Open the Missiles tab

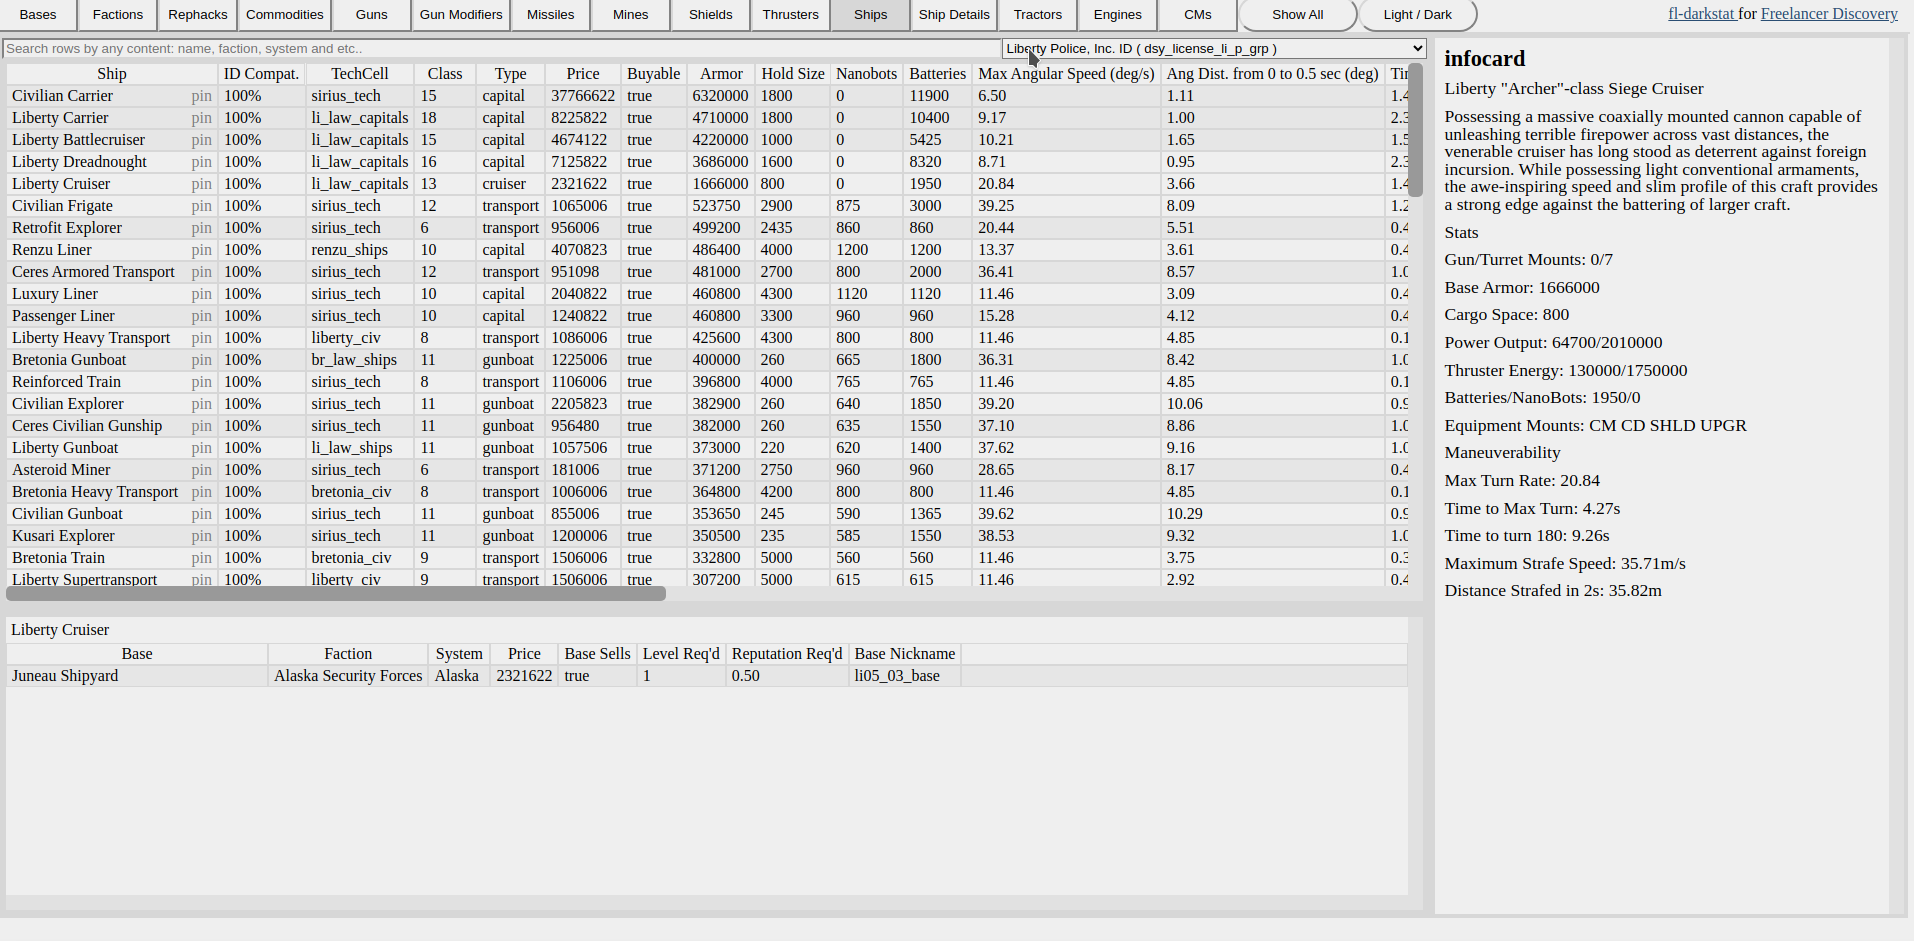pyautogui.click(x=551, y=15)
